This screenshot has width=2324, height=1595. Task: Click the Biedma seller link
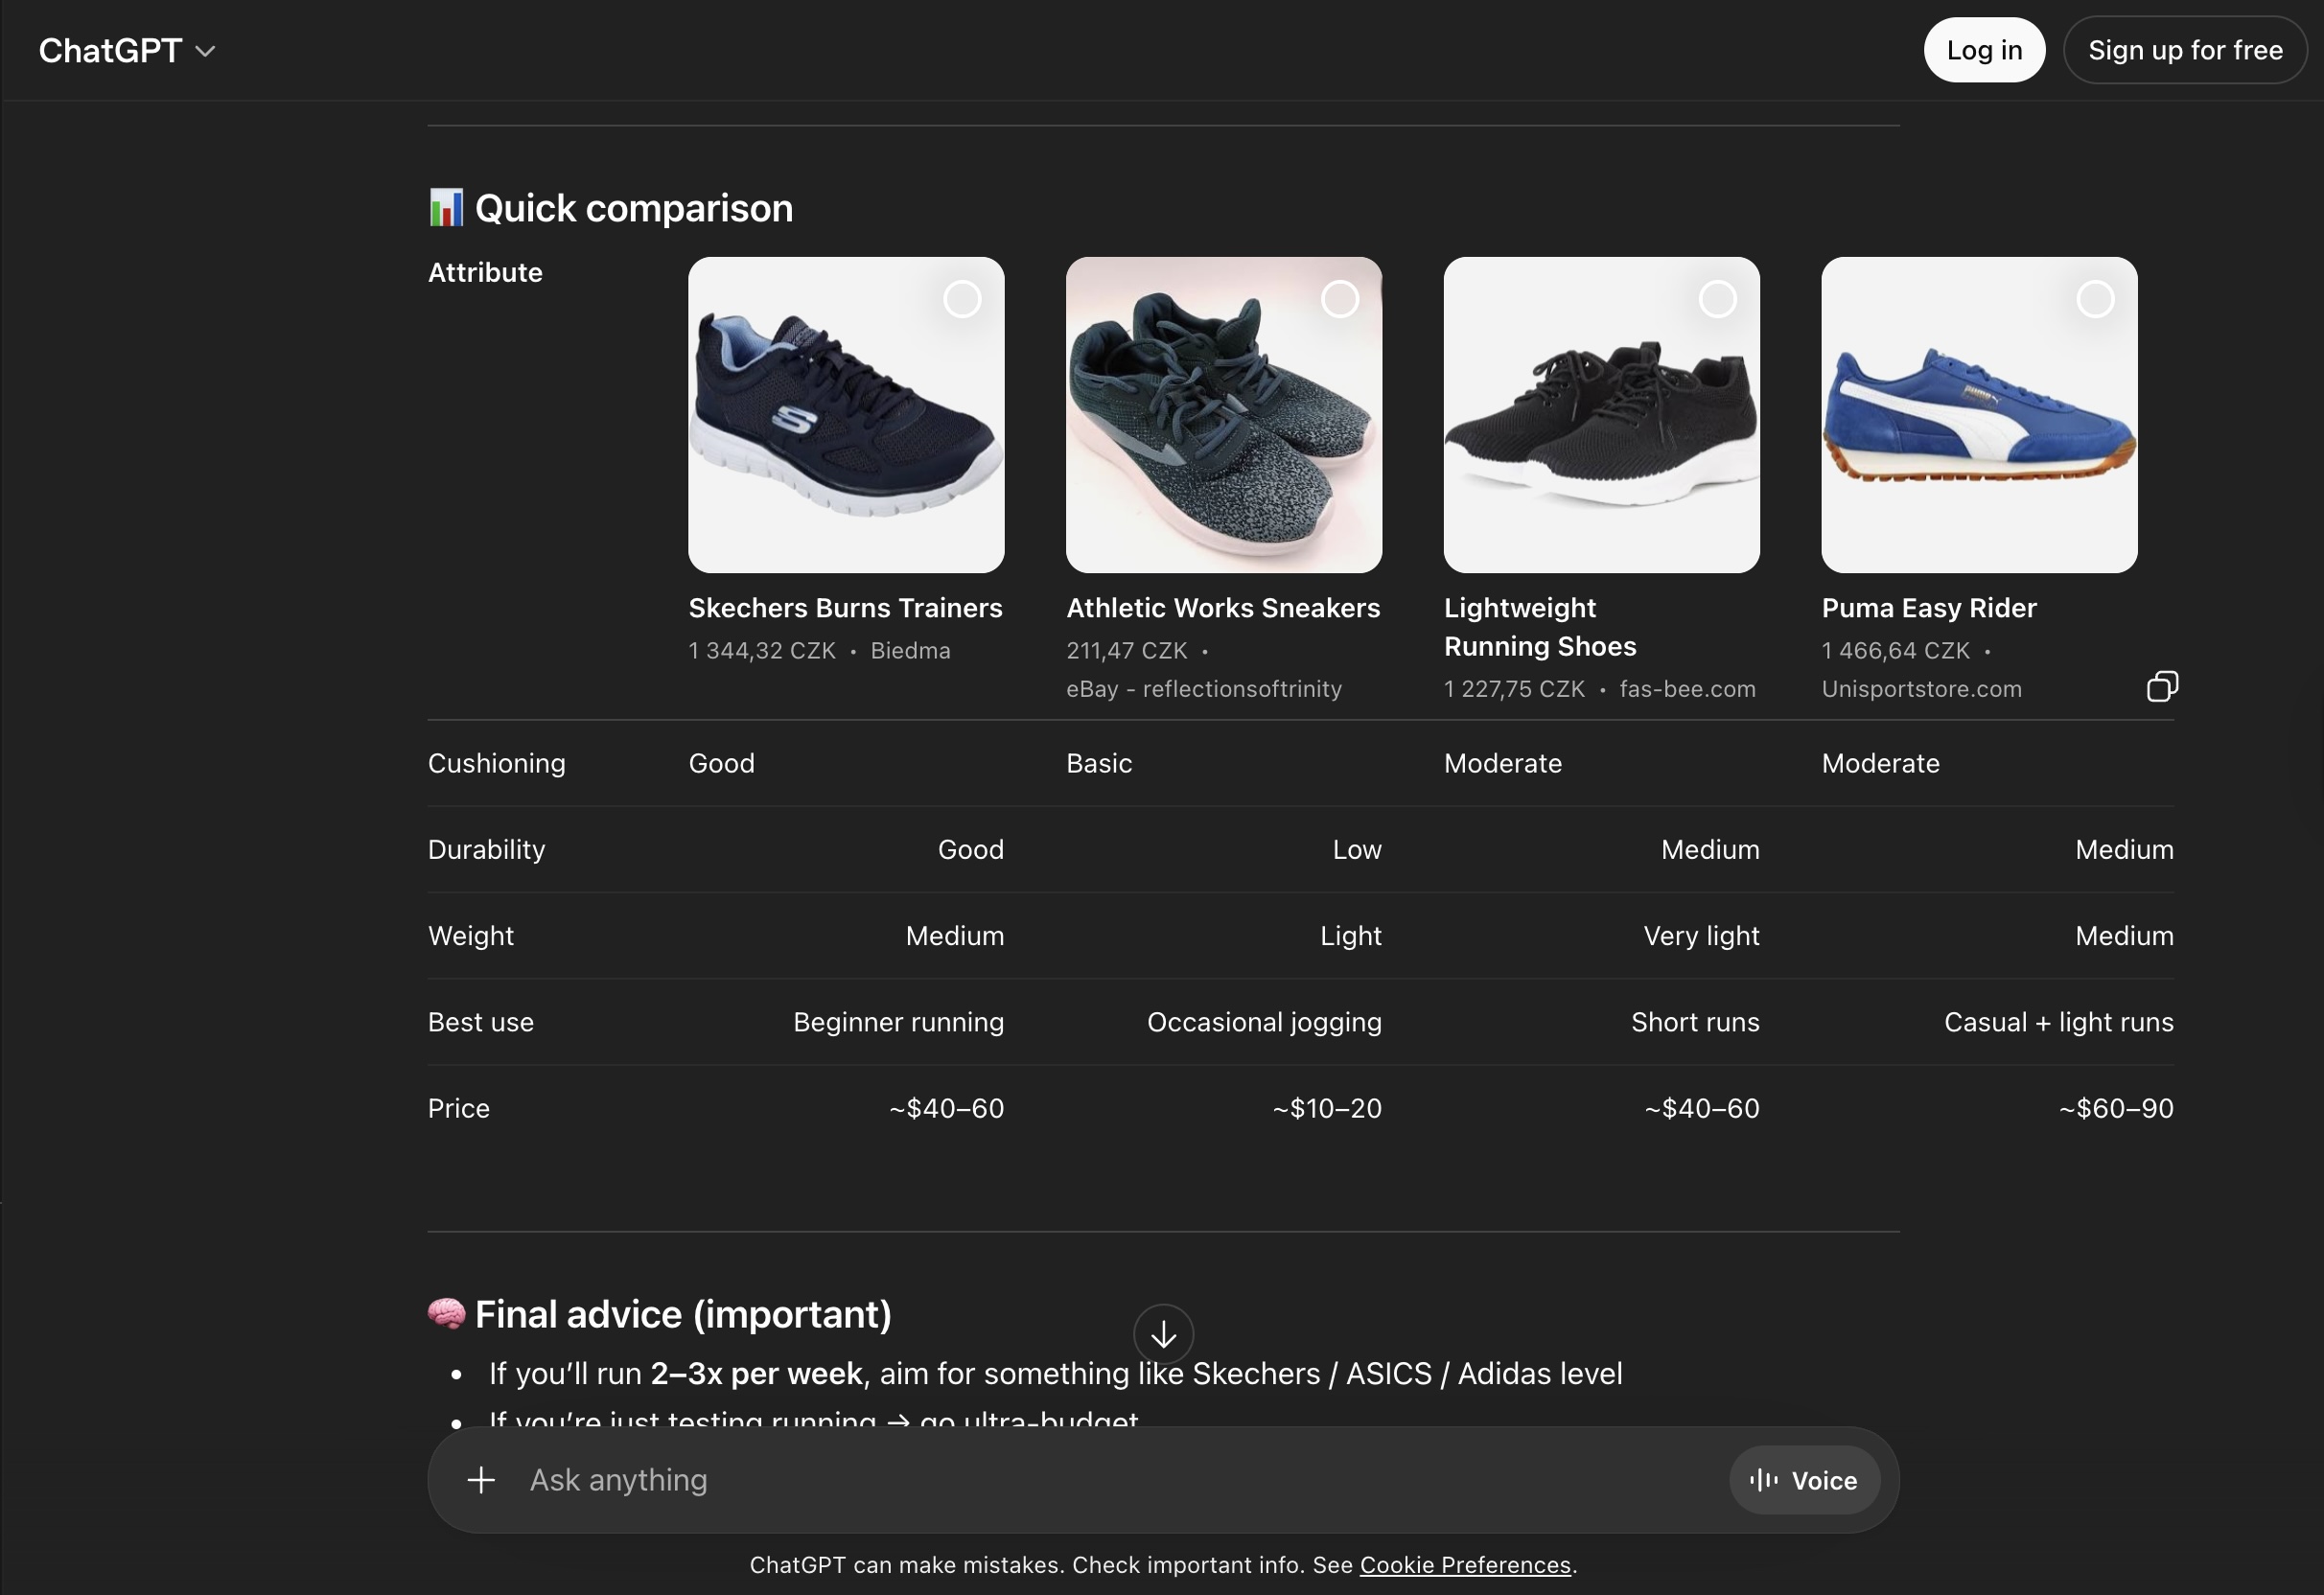[x=910, y=650]
